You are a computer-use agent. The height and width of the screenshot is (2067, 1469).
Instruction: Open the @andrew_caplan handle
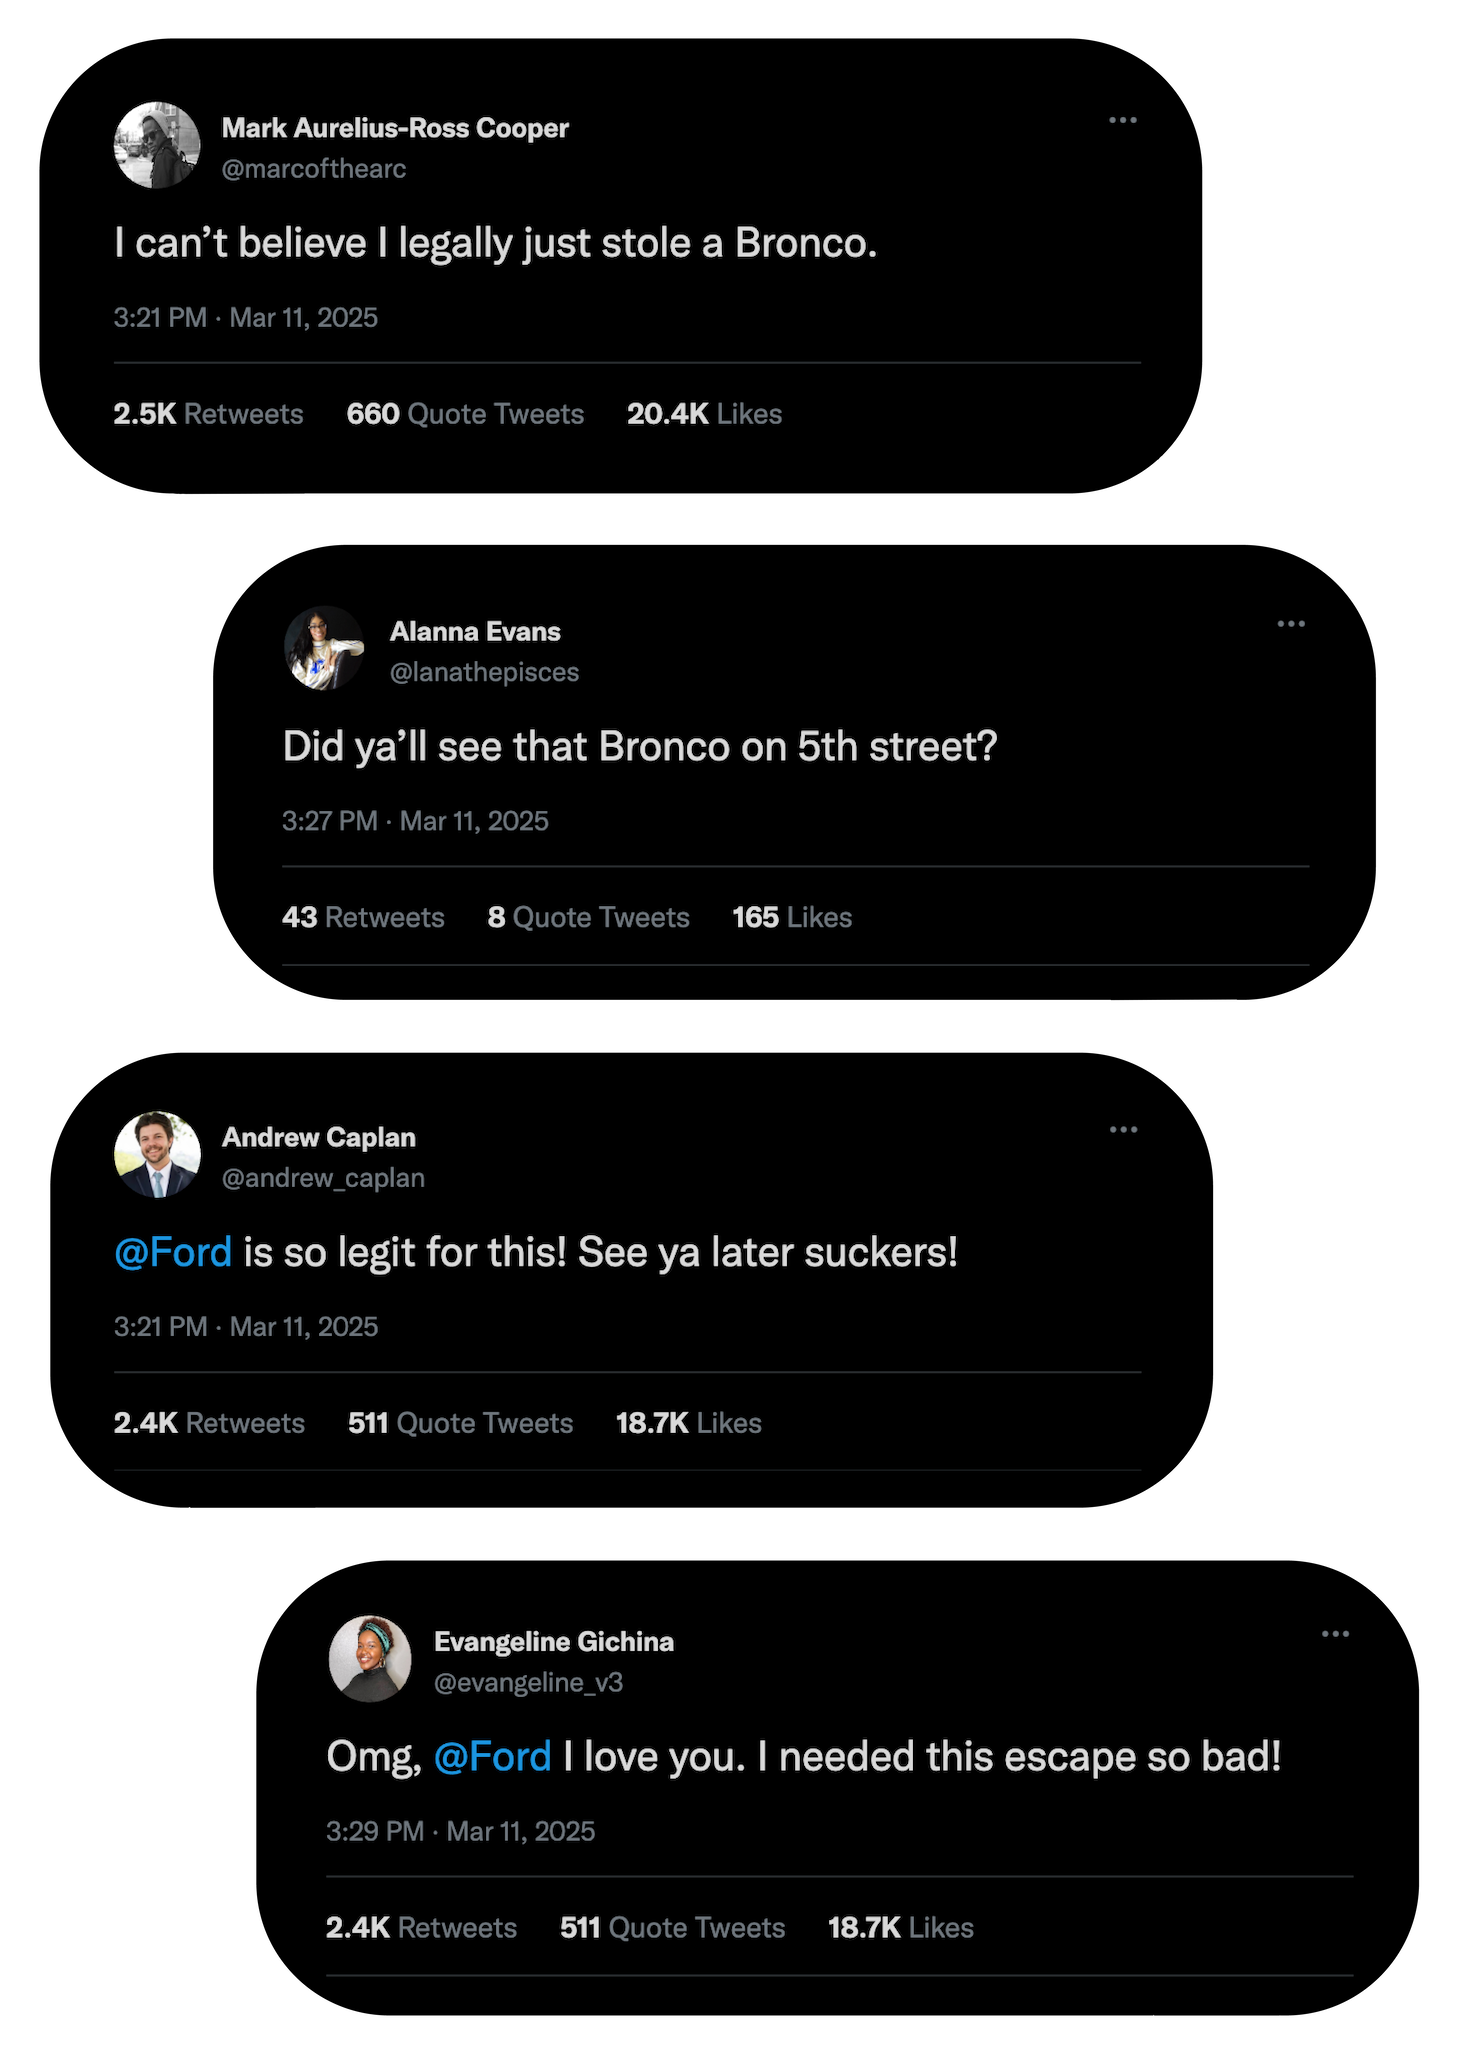pos(323,1178)
